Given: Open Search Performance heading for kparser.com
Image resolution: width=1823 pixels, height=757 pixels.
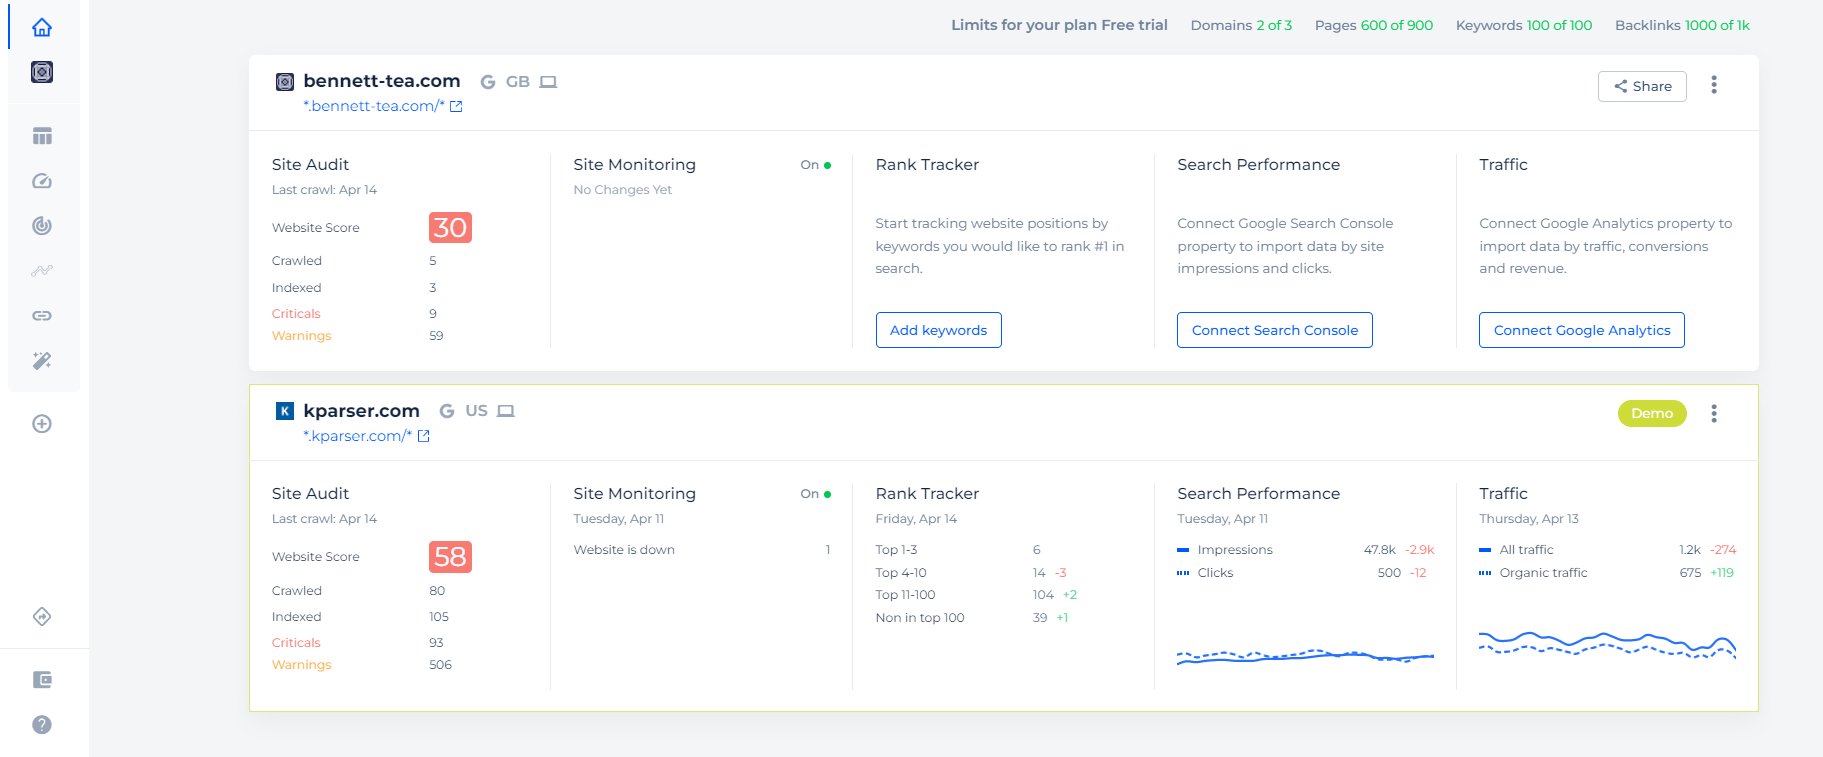Looking at the screenshot, I should [x=1258, y=494].
